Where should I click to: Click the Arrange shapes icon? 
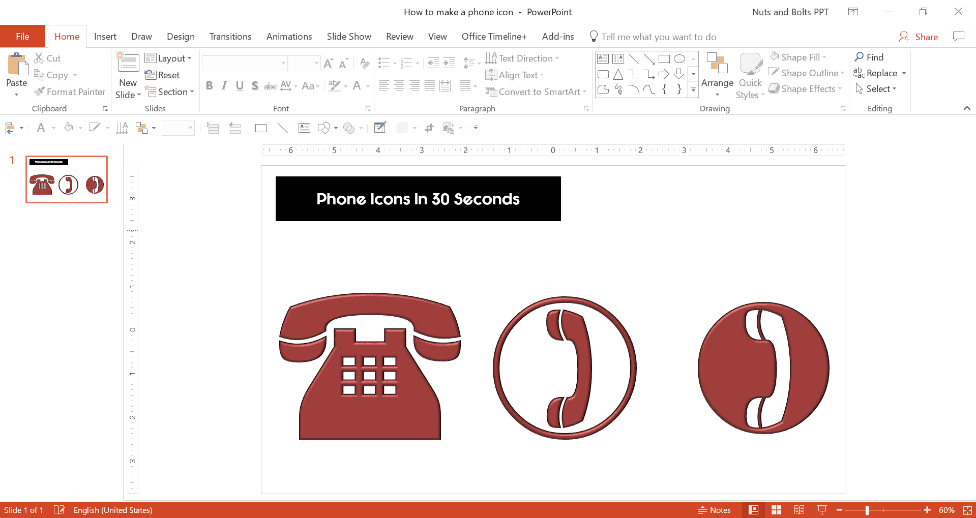point(717,64)
